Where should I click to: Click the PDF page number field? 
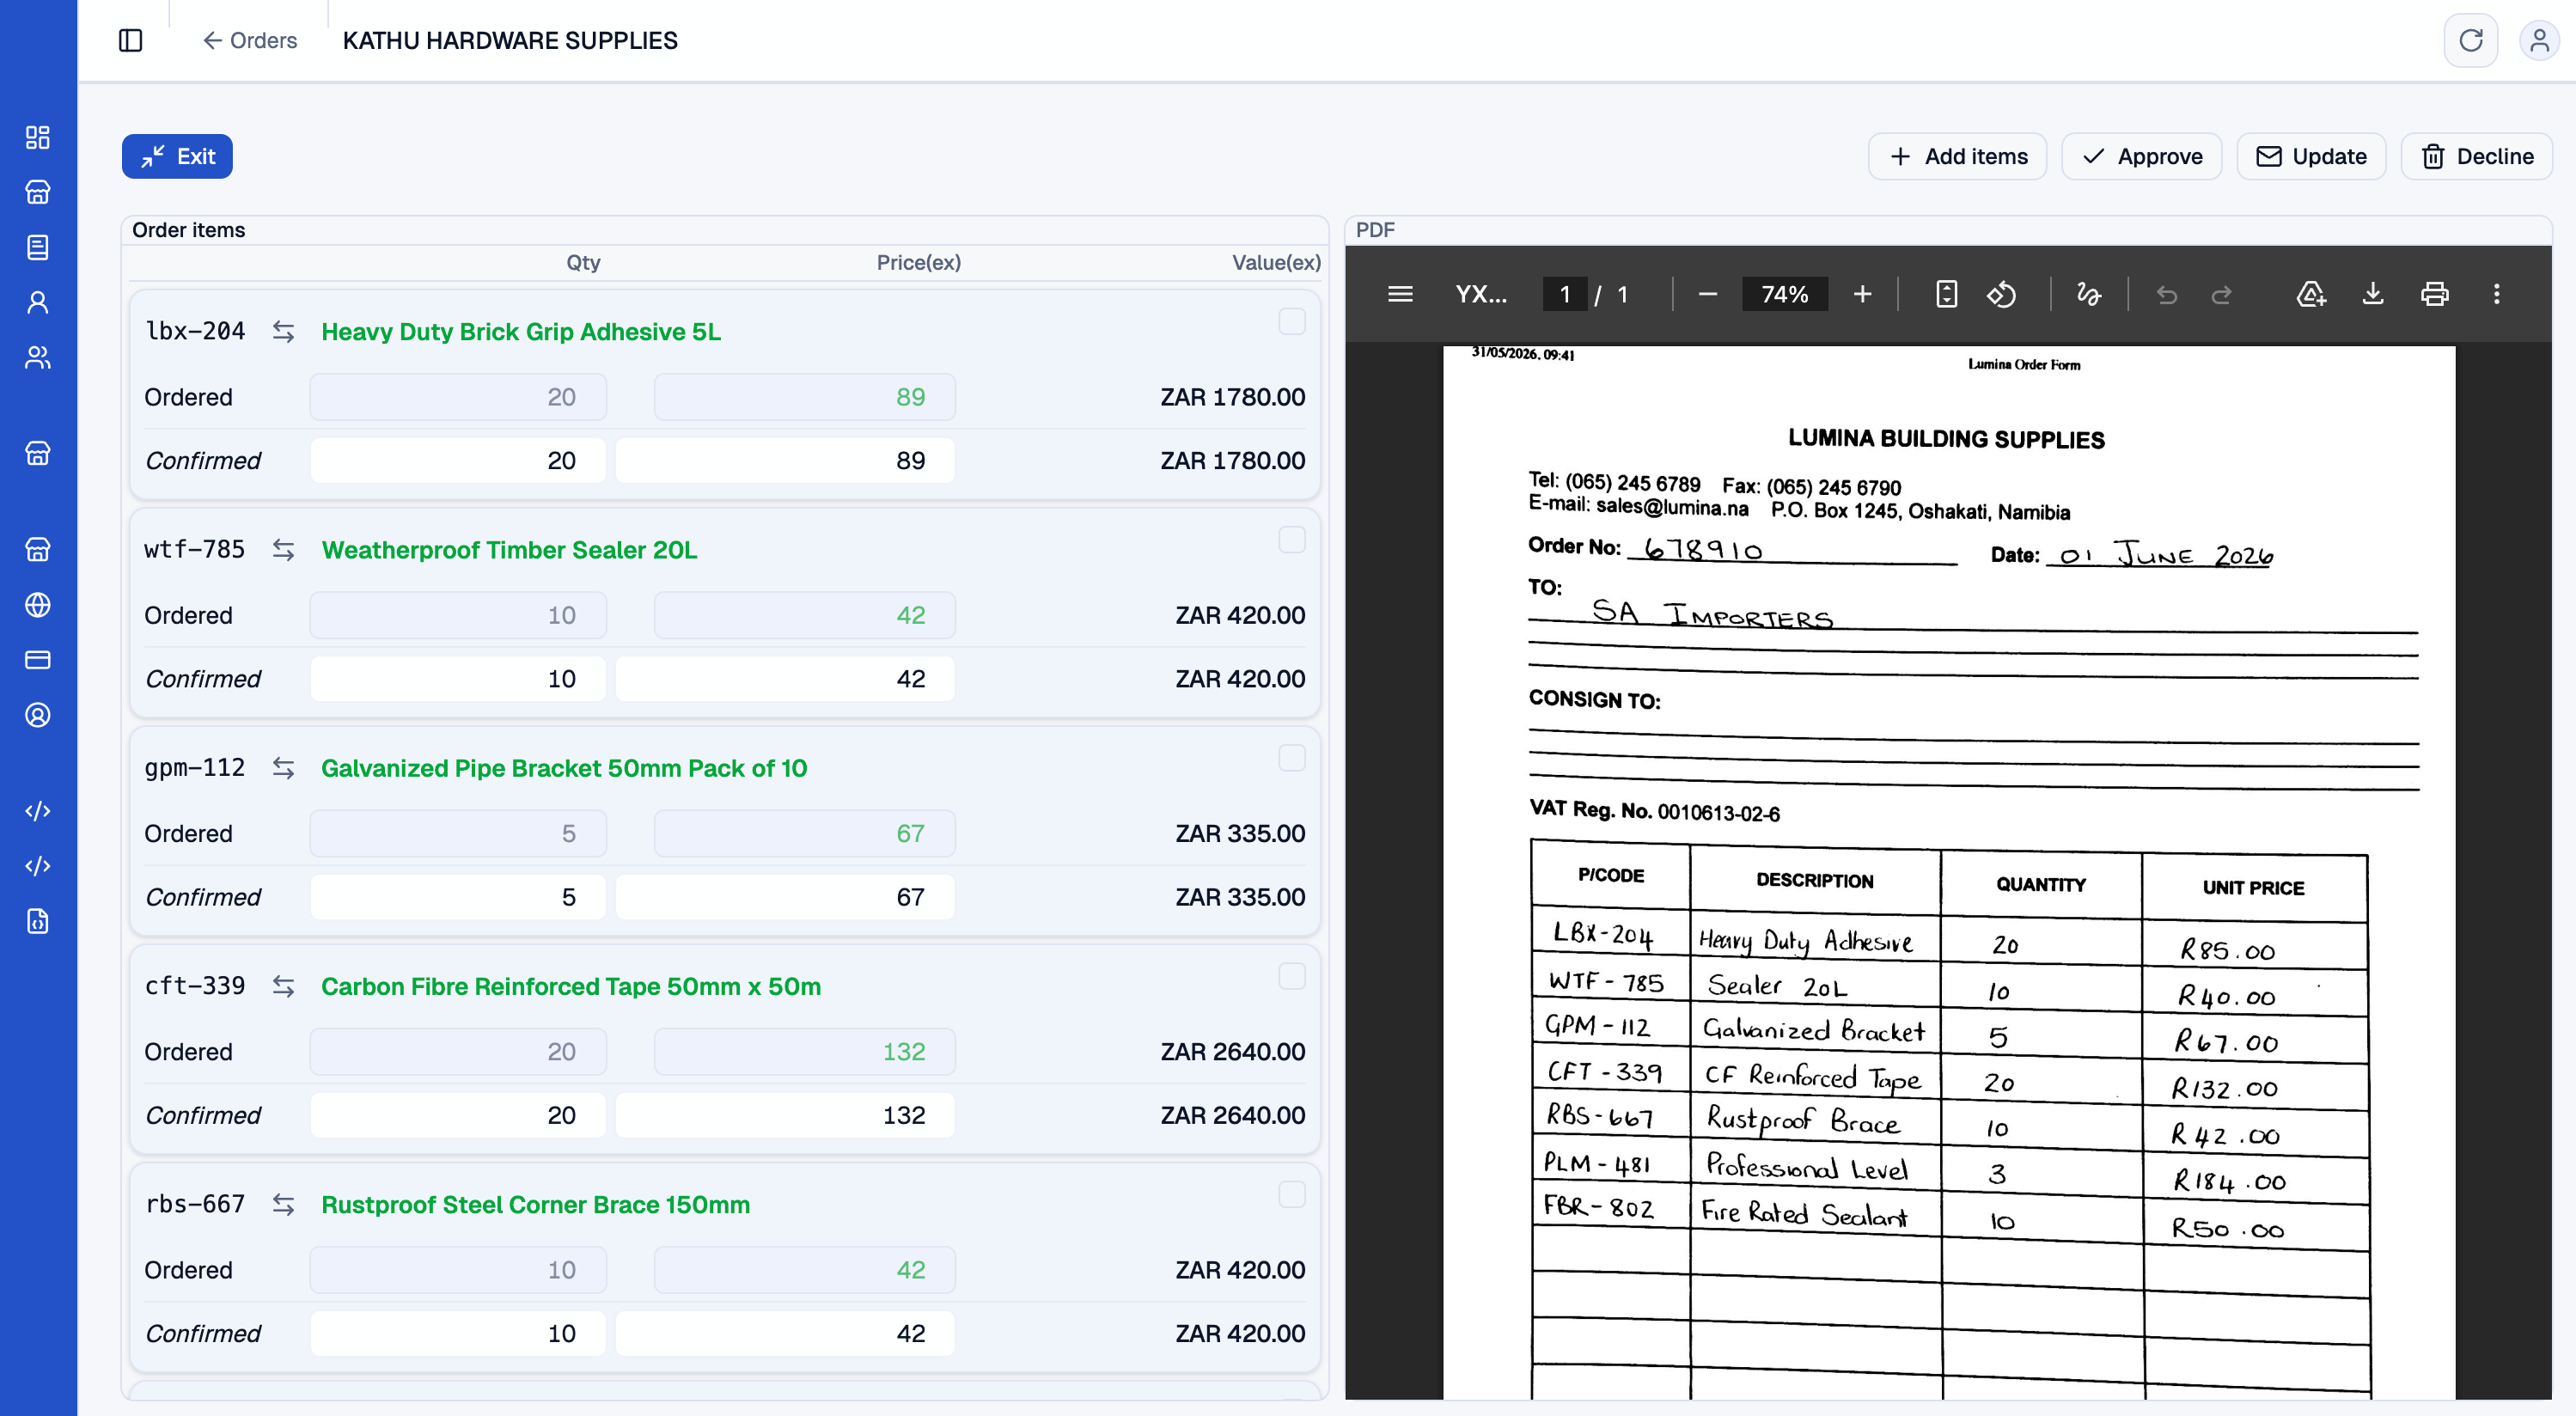tap(1565, 294)
